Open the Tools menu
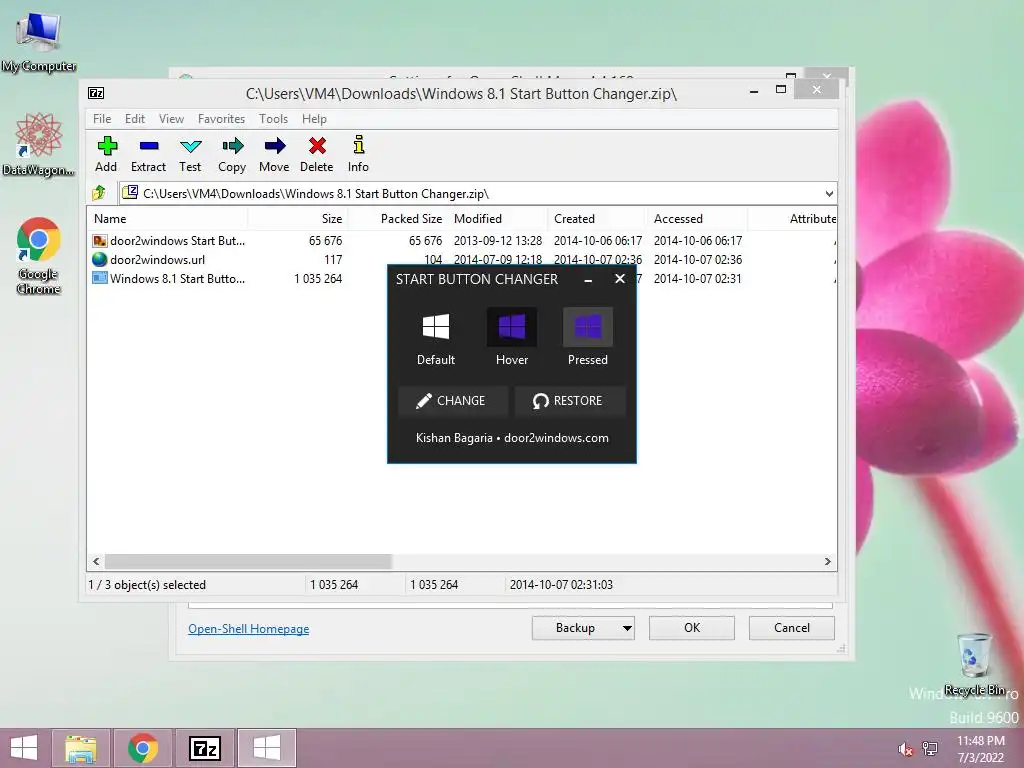This screenshot has width=1024, height=768. click(x=273, y=119)
